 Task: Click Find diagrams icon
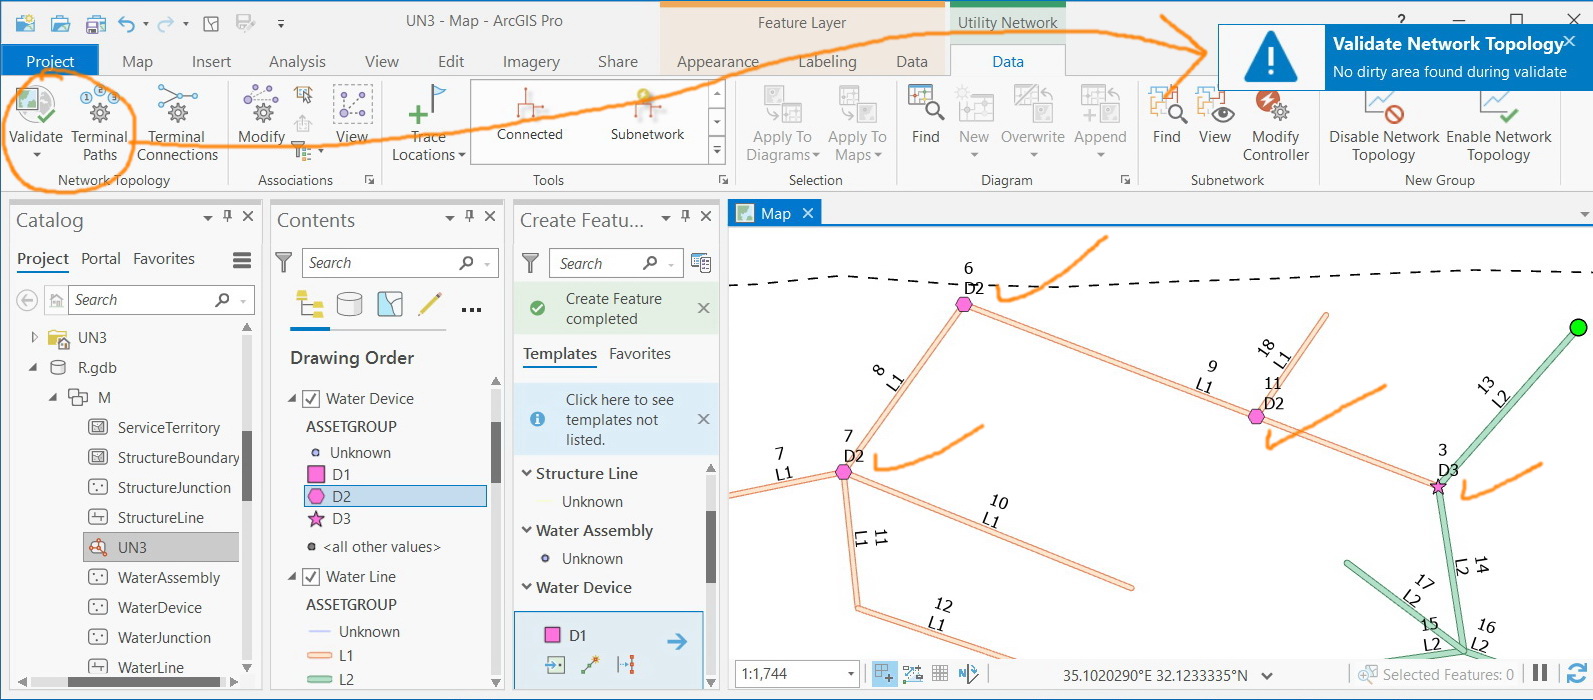click(925, 103)
